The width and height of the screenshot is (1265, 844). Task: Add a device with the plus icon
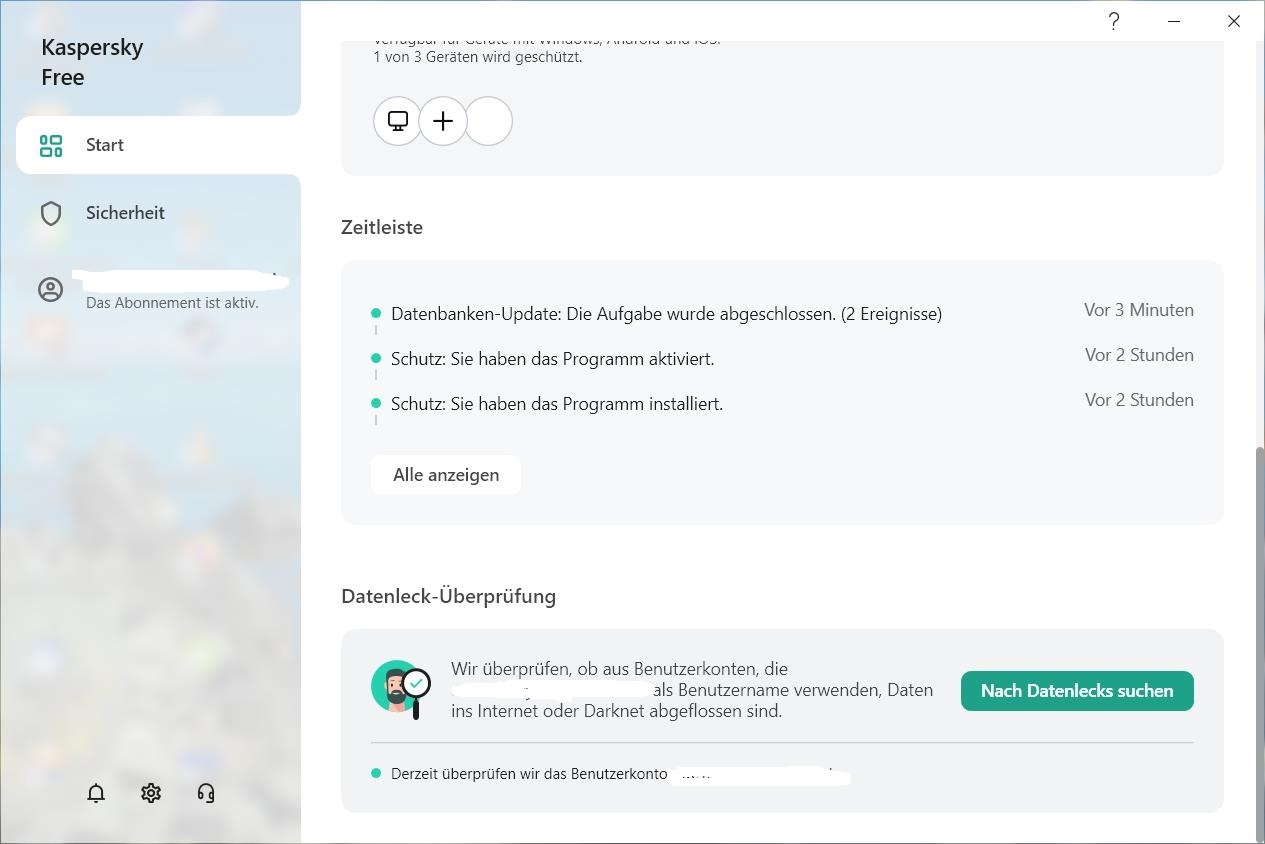coord(443,121)
